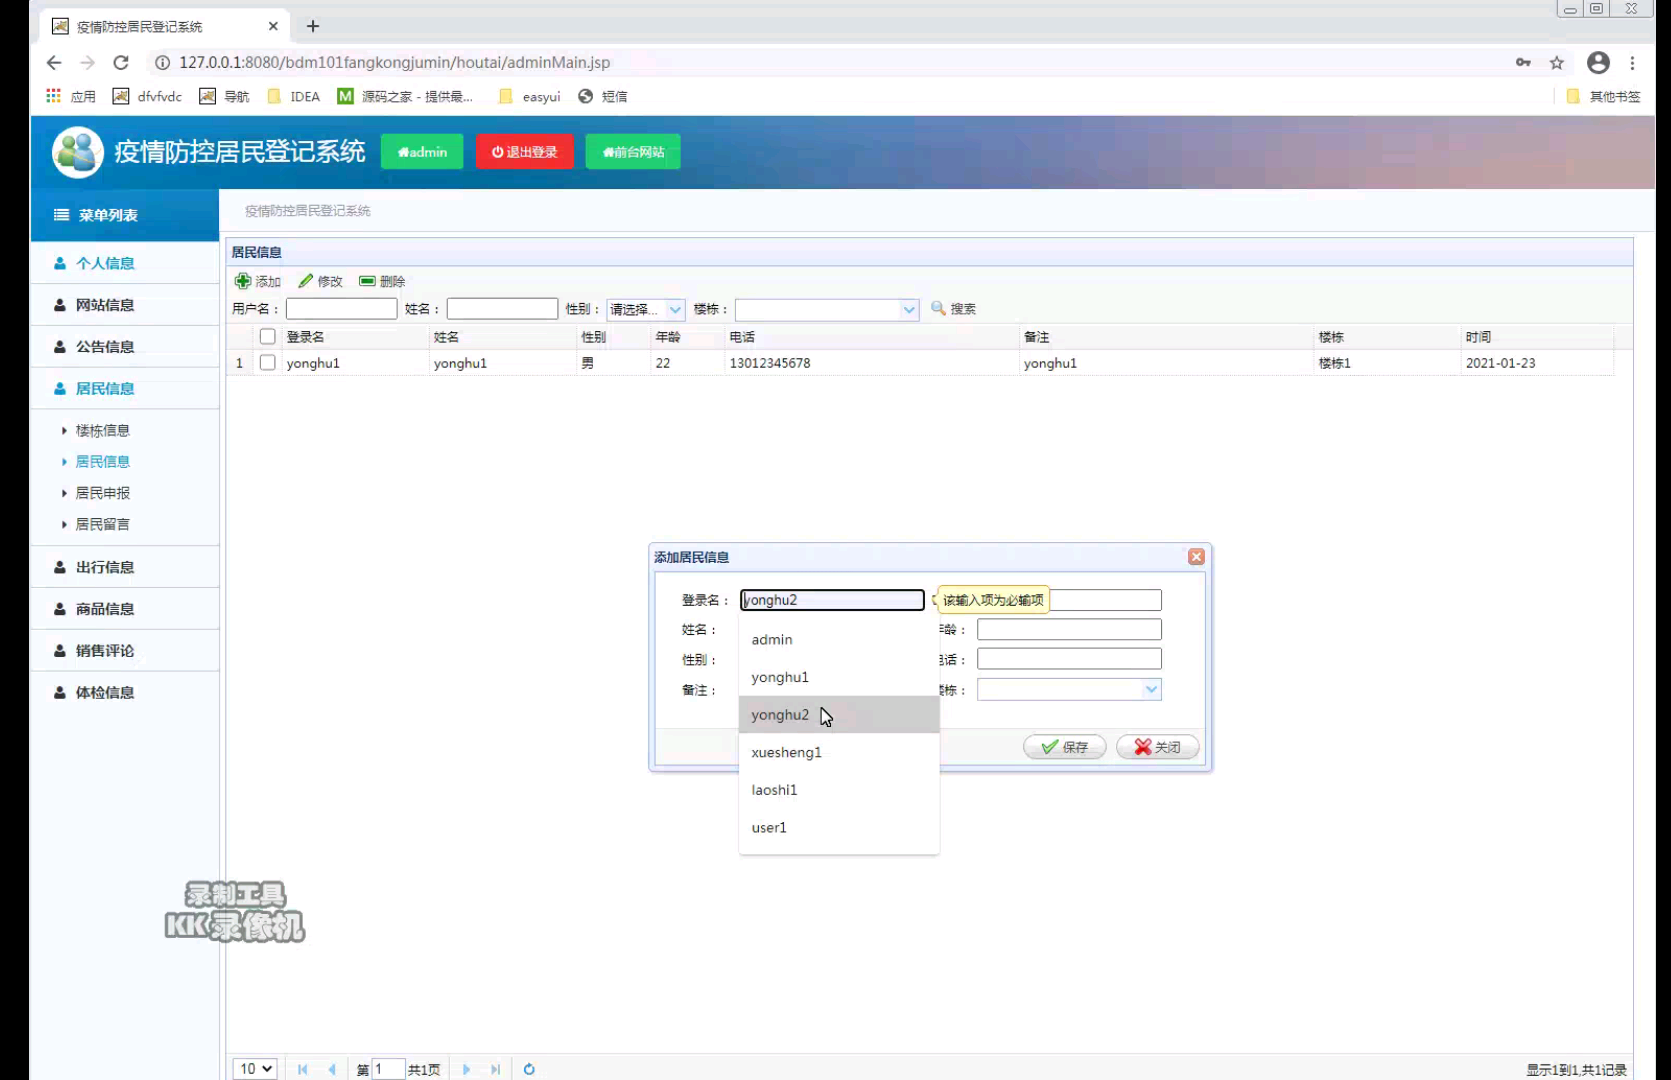Expand 商品信息 in the sidebar

pyautogui.click(x=125, y=609)
